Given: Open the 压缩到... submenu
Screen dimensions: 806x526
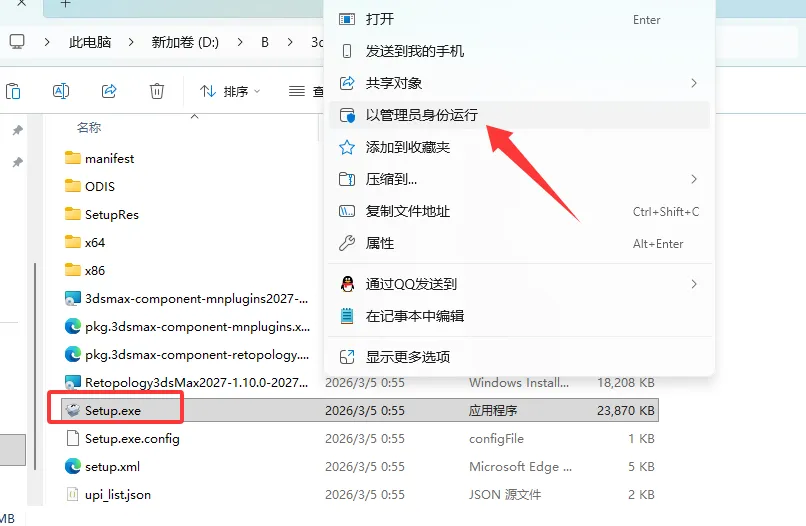Looking at the screenshot, I should (x=519, y=179).
